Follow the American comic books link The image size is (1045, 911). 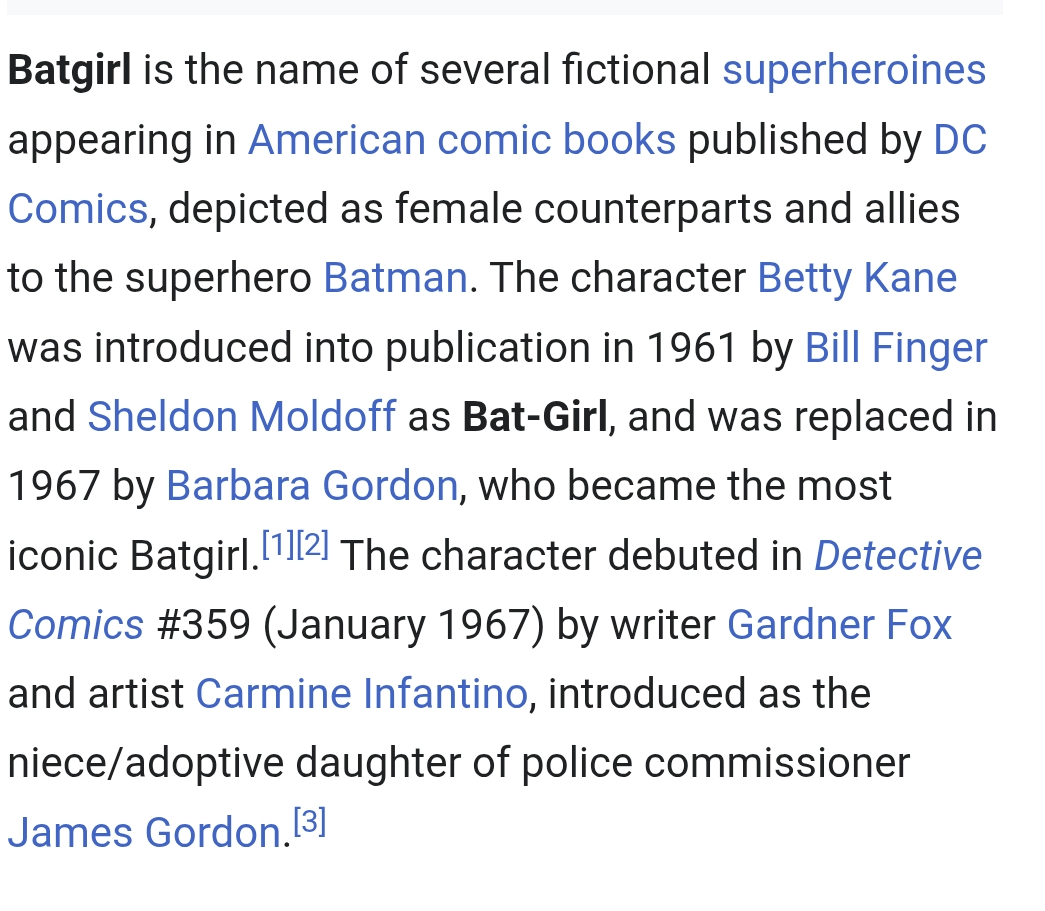coord(462,140)
